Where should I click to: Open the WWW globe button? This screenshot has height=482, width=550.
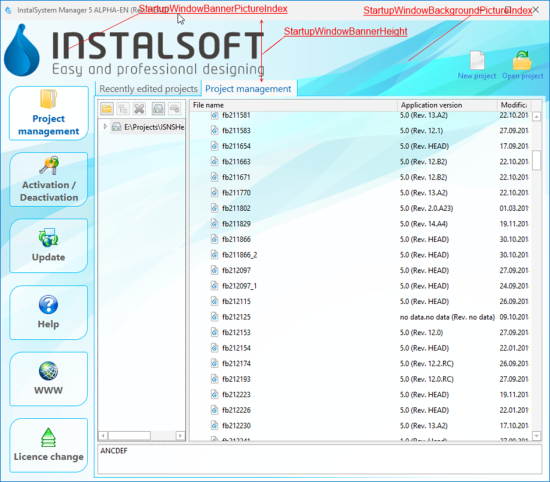point(48,379)
